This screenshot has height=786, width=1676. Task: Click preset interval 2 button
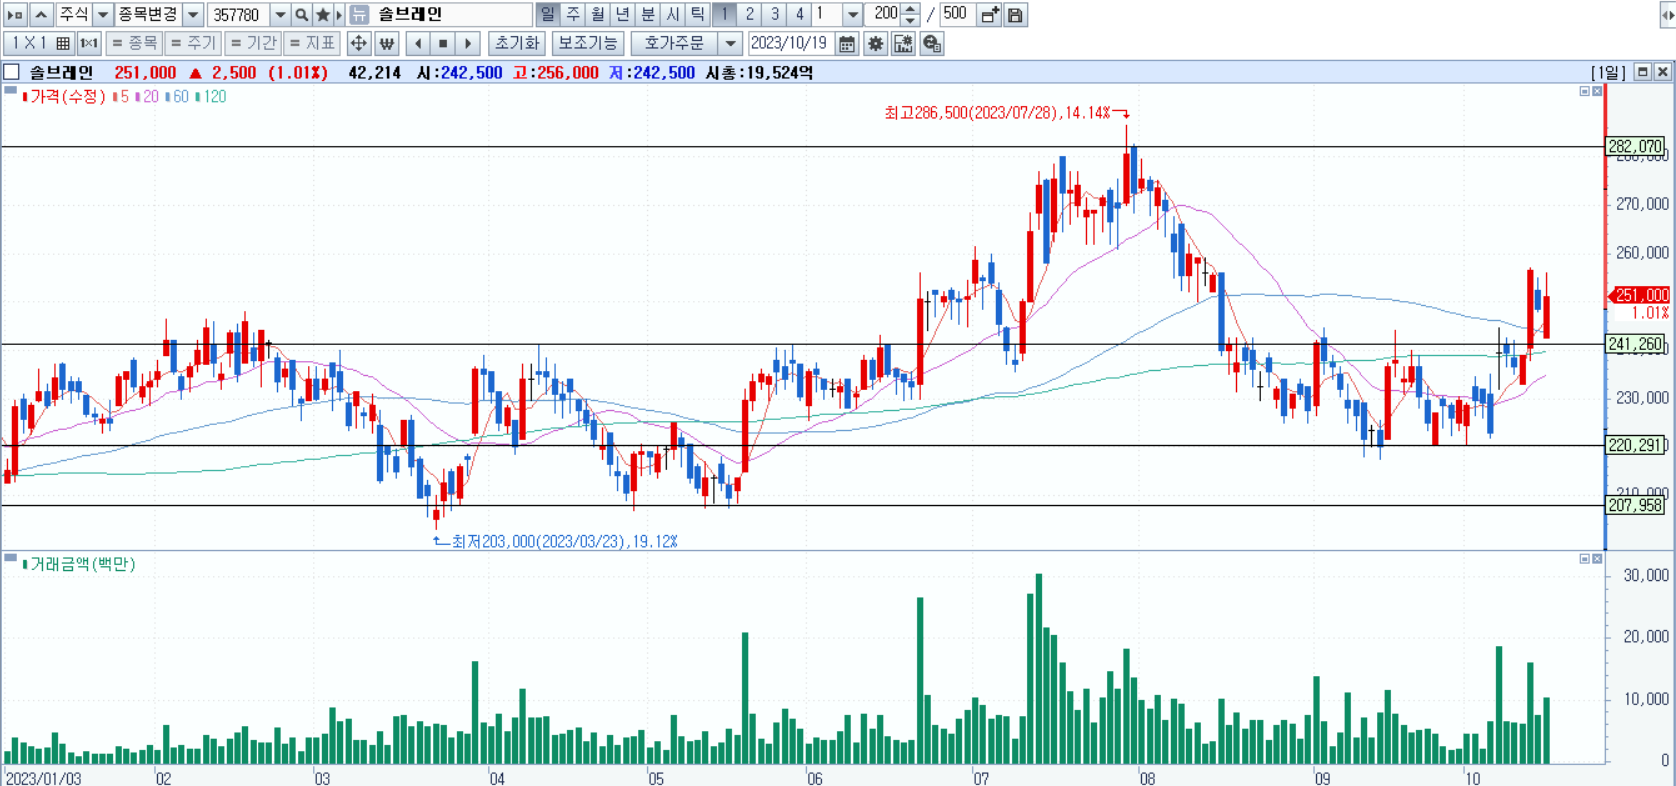pos(750,15)
